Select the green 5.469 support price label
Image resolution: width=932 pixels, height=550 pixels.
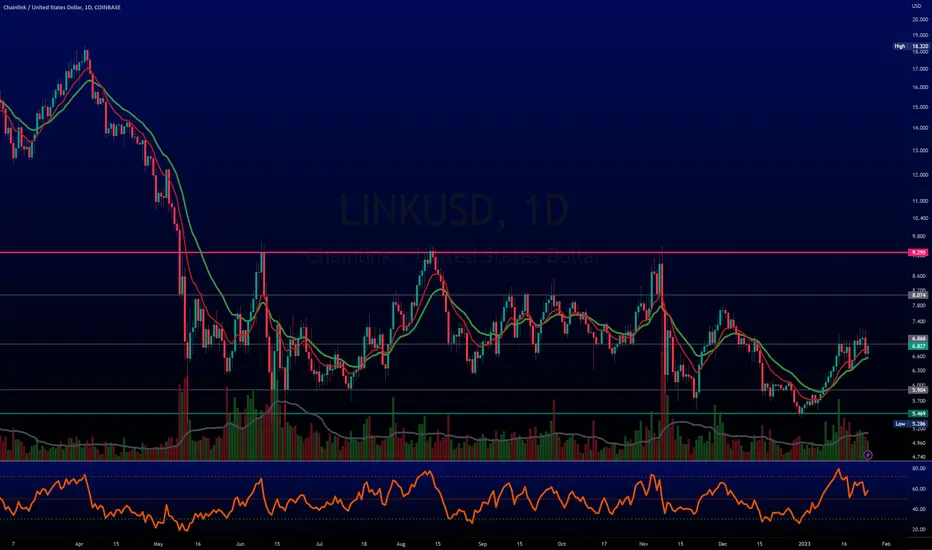coord(918,413)
